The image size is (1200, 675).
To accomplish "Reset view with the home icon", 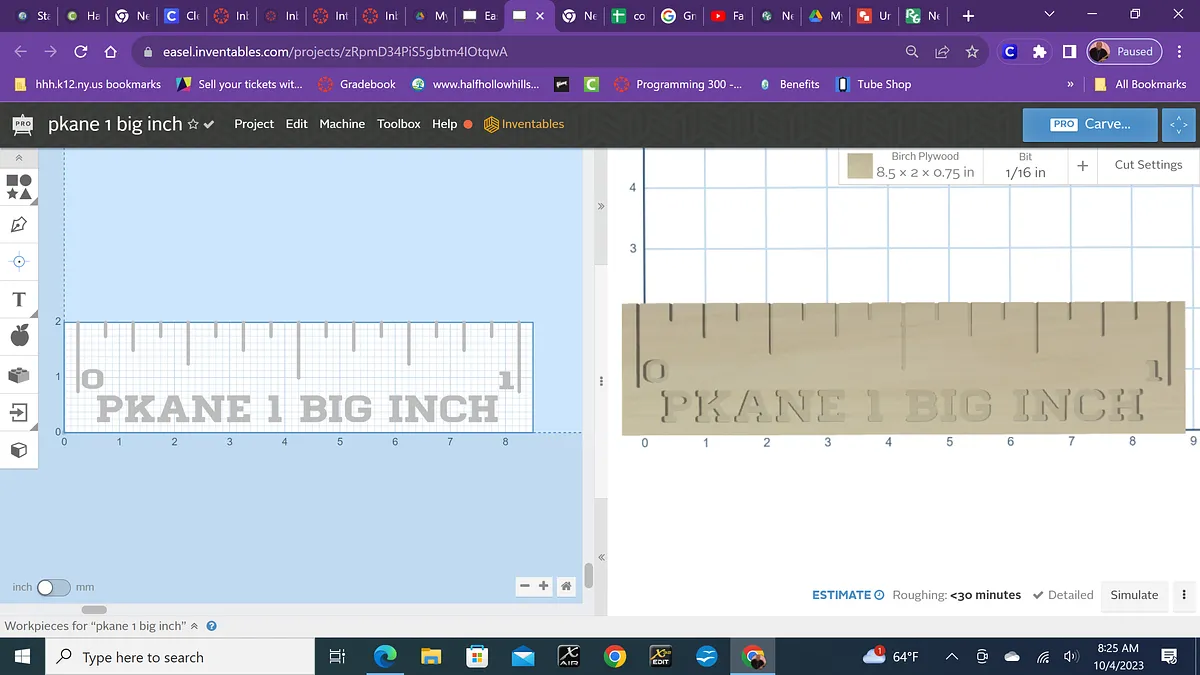I will [566, 586].
